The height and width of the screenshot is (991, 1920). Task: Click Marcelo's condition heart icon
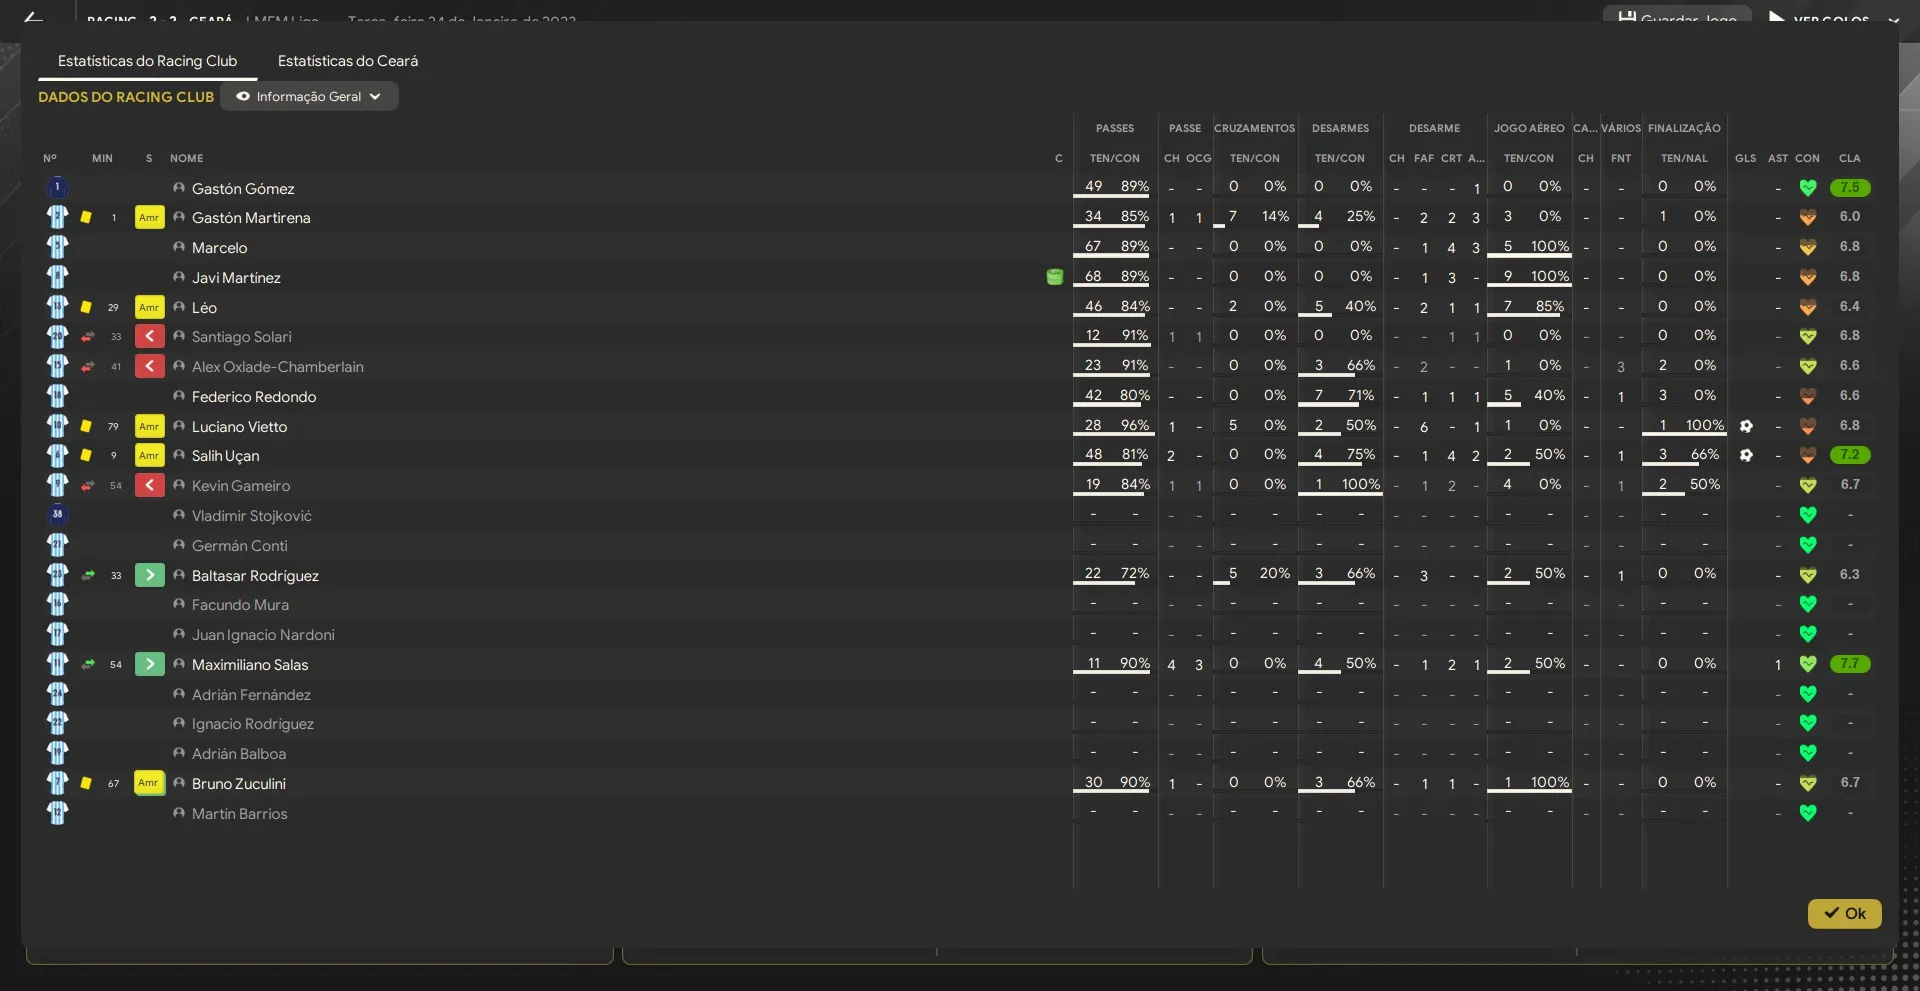(1808, 247)
